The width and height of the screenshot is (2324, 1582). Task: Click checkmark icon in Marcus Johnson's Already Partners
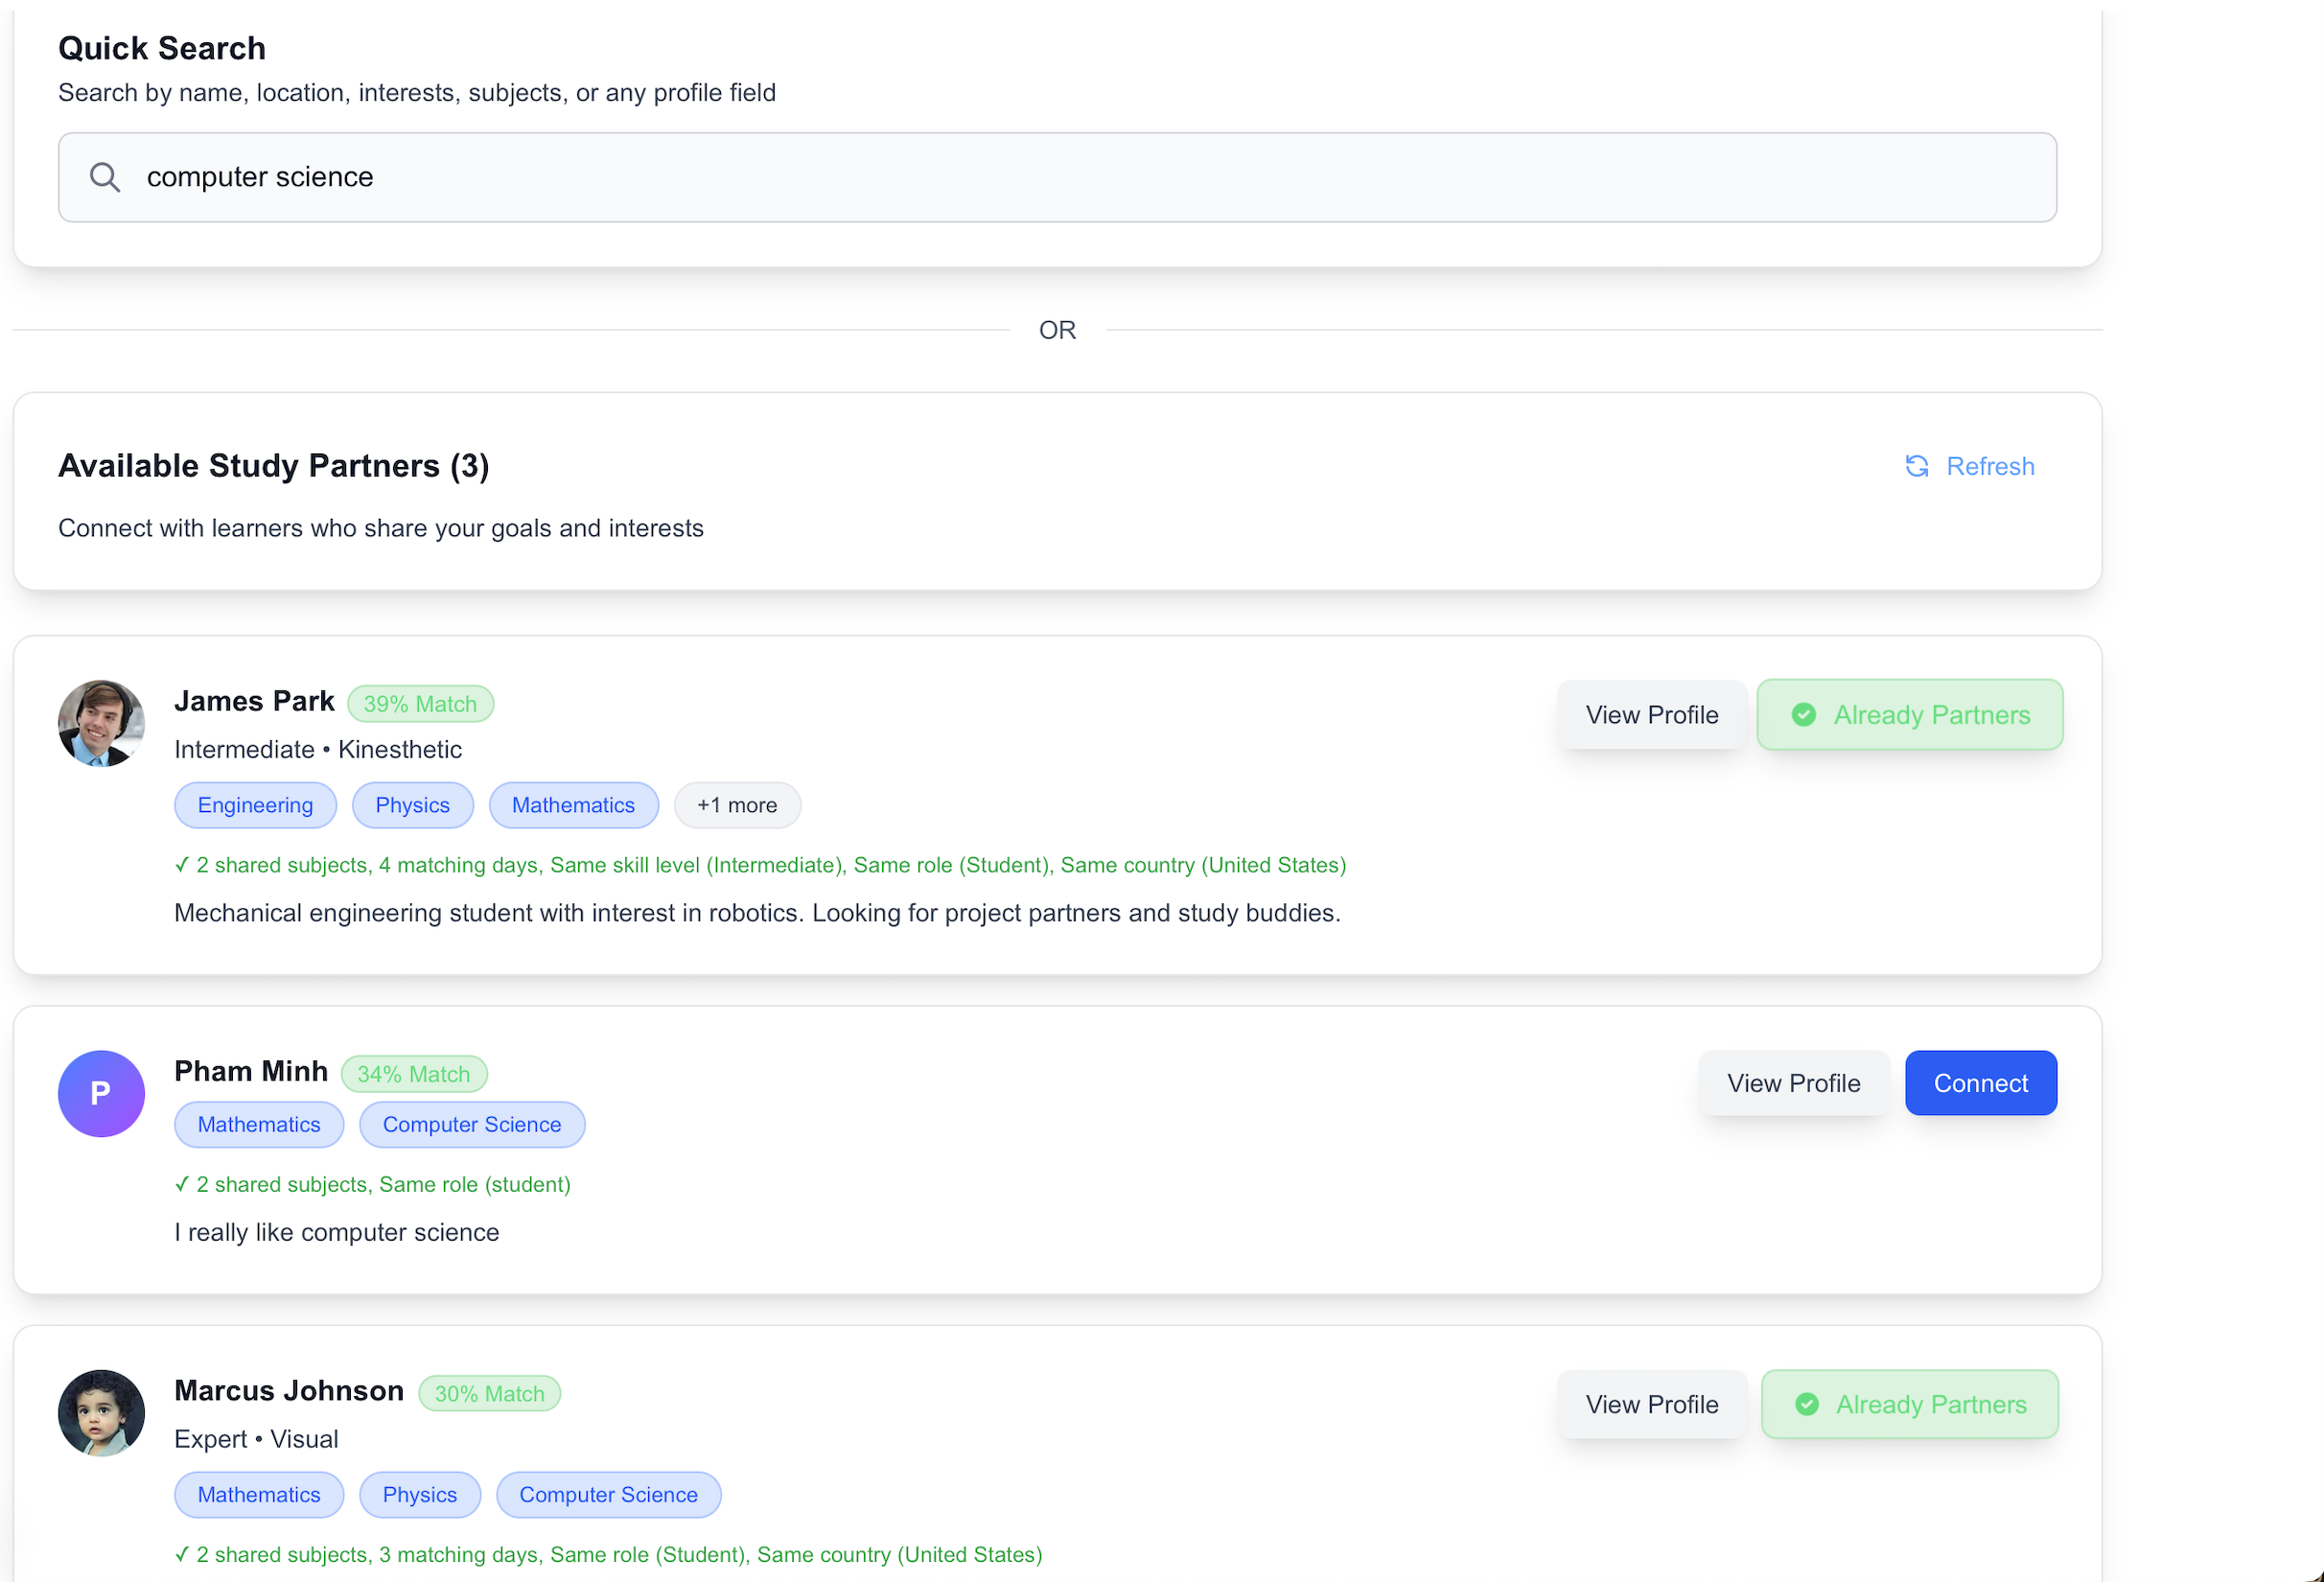click(x=1806, y=1404)
